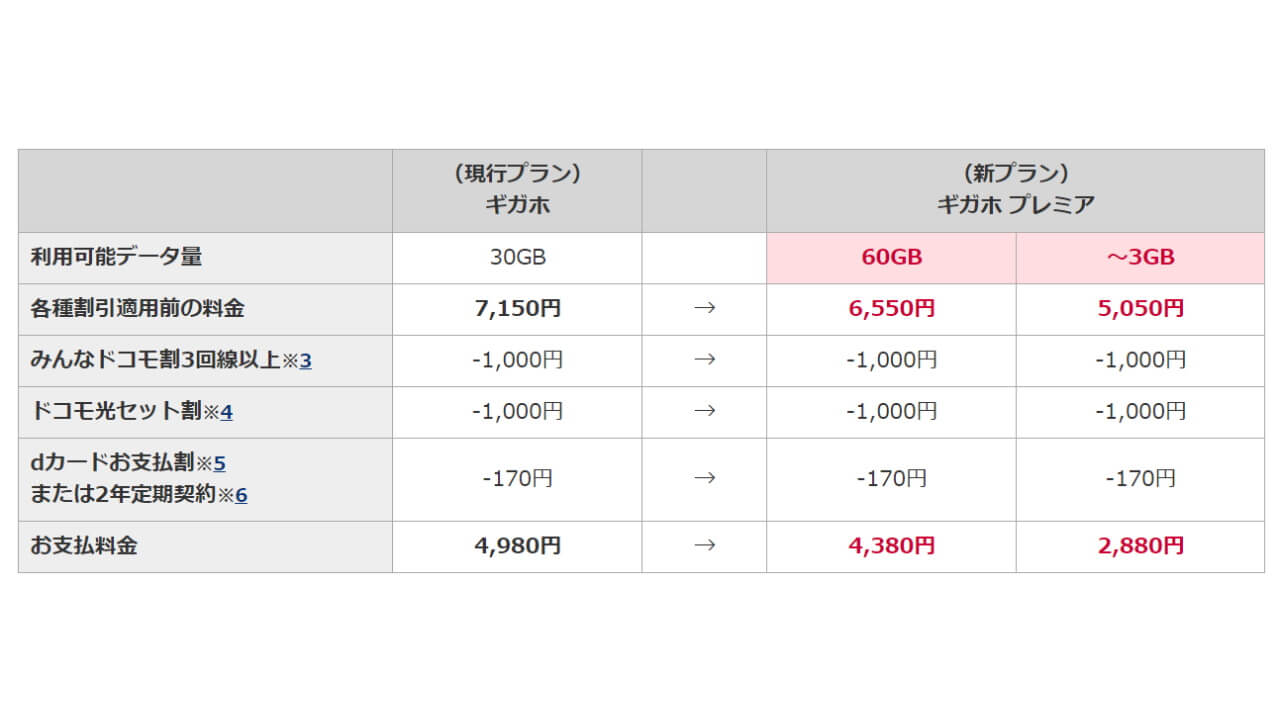The height and width of the screenshot is (720, 1280).
Task: Select the 7,150円 price cell
Action: pyautogui.click(x=517, y=309)
